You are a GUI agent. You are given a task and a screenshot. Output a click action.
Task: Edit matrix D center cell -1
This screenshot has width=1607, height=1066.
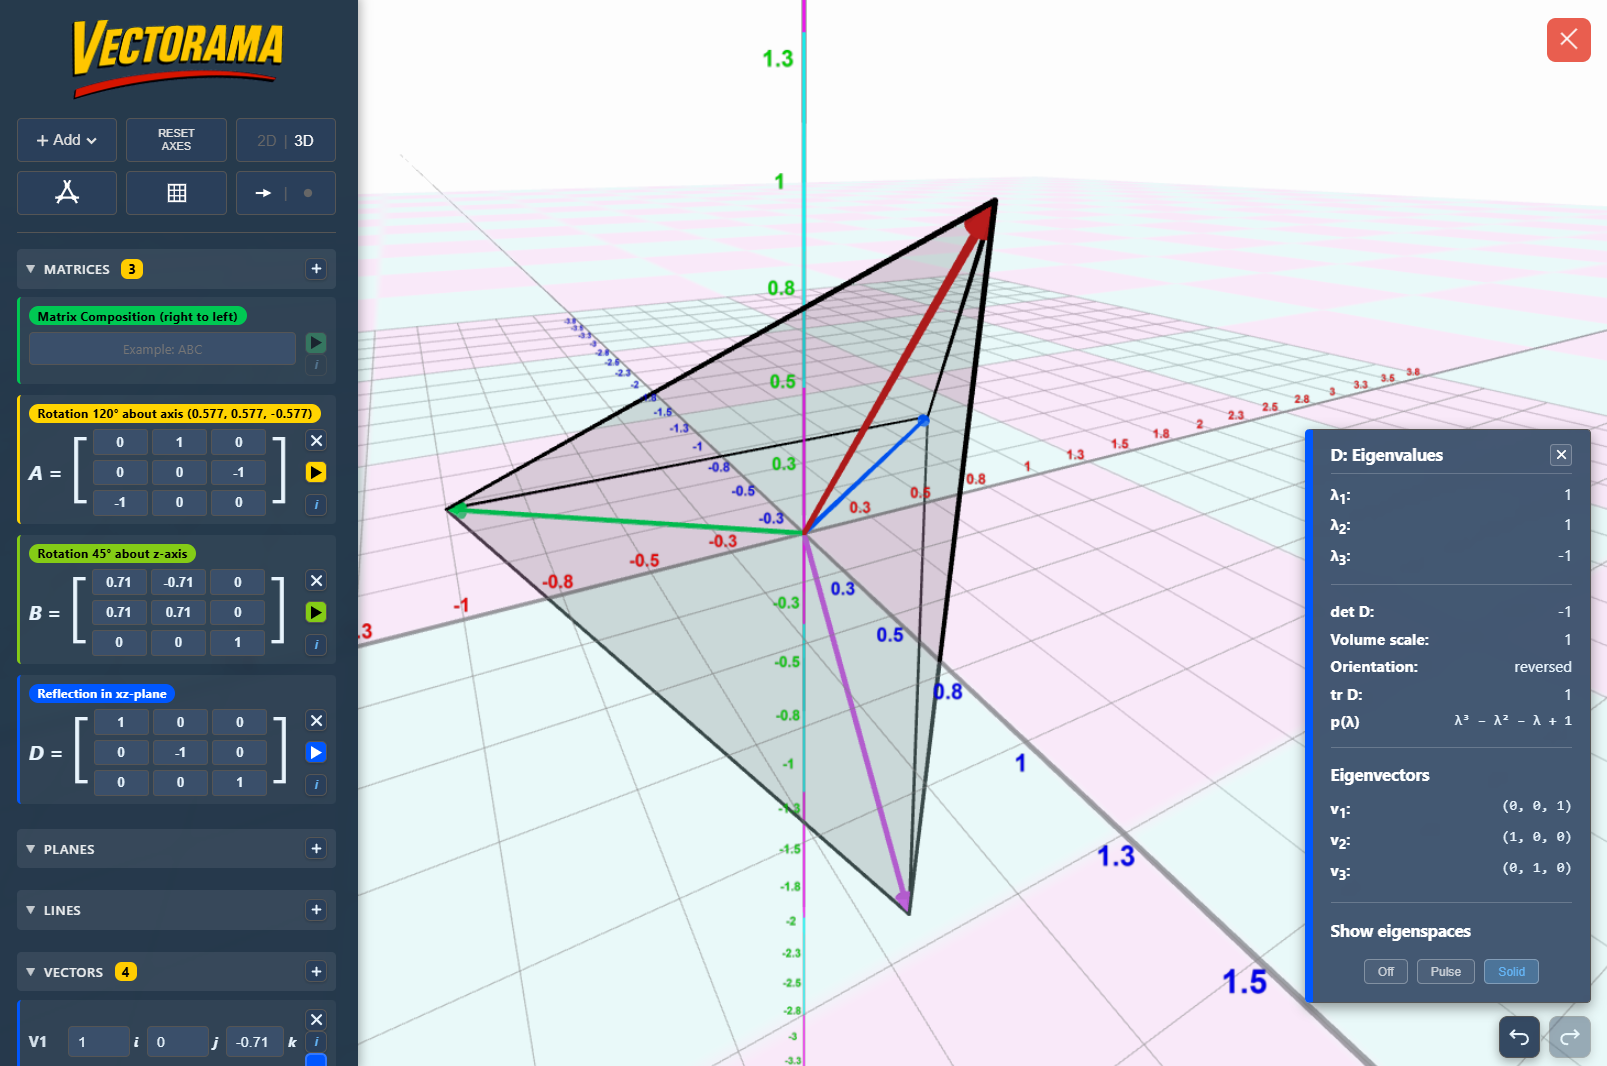pos(180,752)
